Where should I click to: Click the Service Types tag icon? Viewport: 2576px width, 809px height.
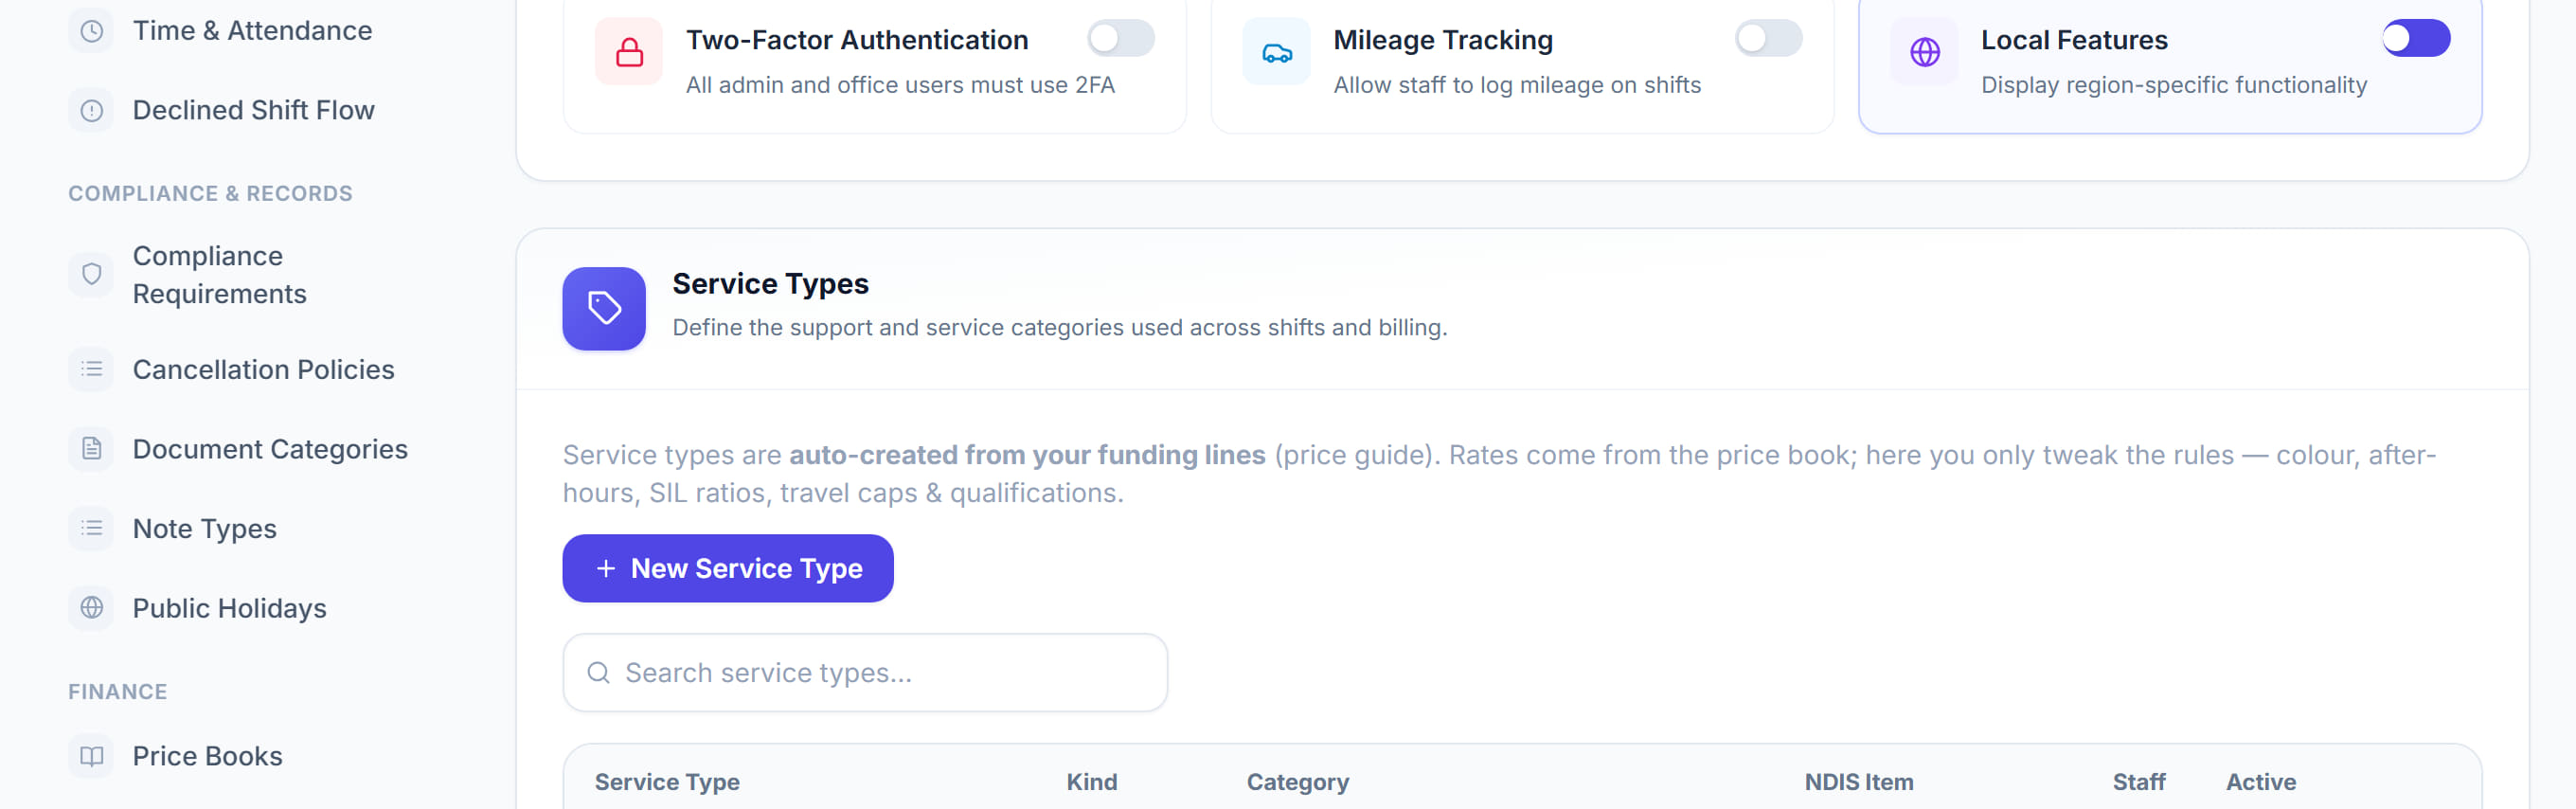coord(604,308)
